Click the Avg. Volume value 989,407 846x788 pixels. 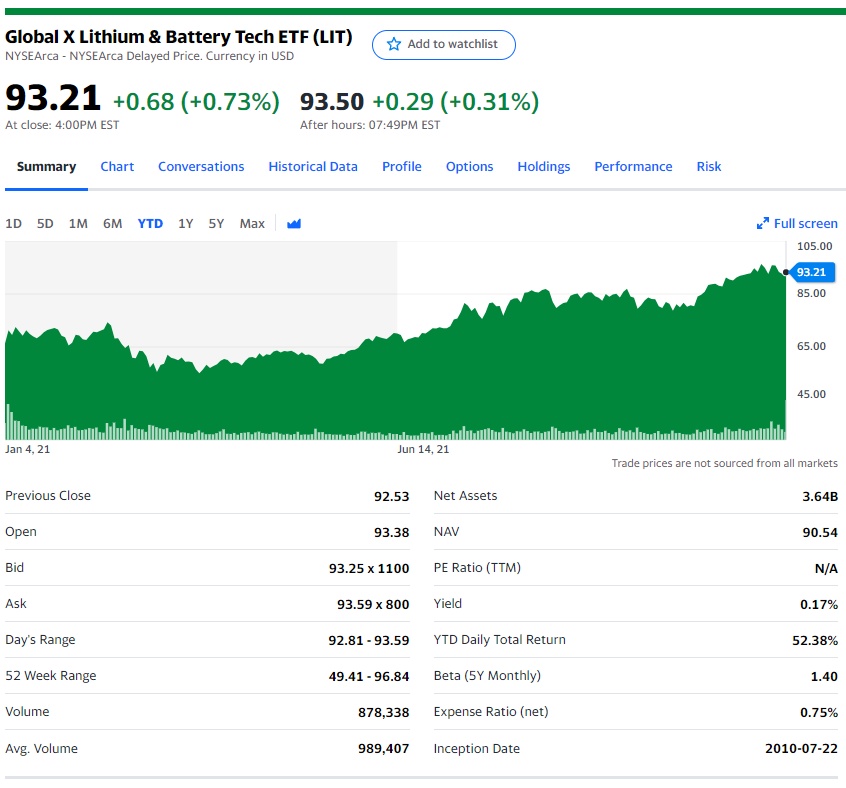tap(384, 749)
